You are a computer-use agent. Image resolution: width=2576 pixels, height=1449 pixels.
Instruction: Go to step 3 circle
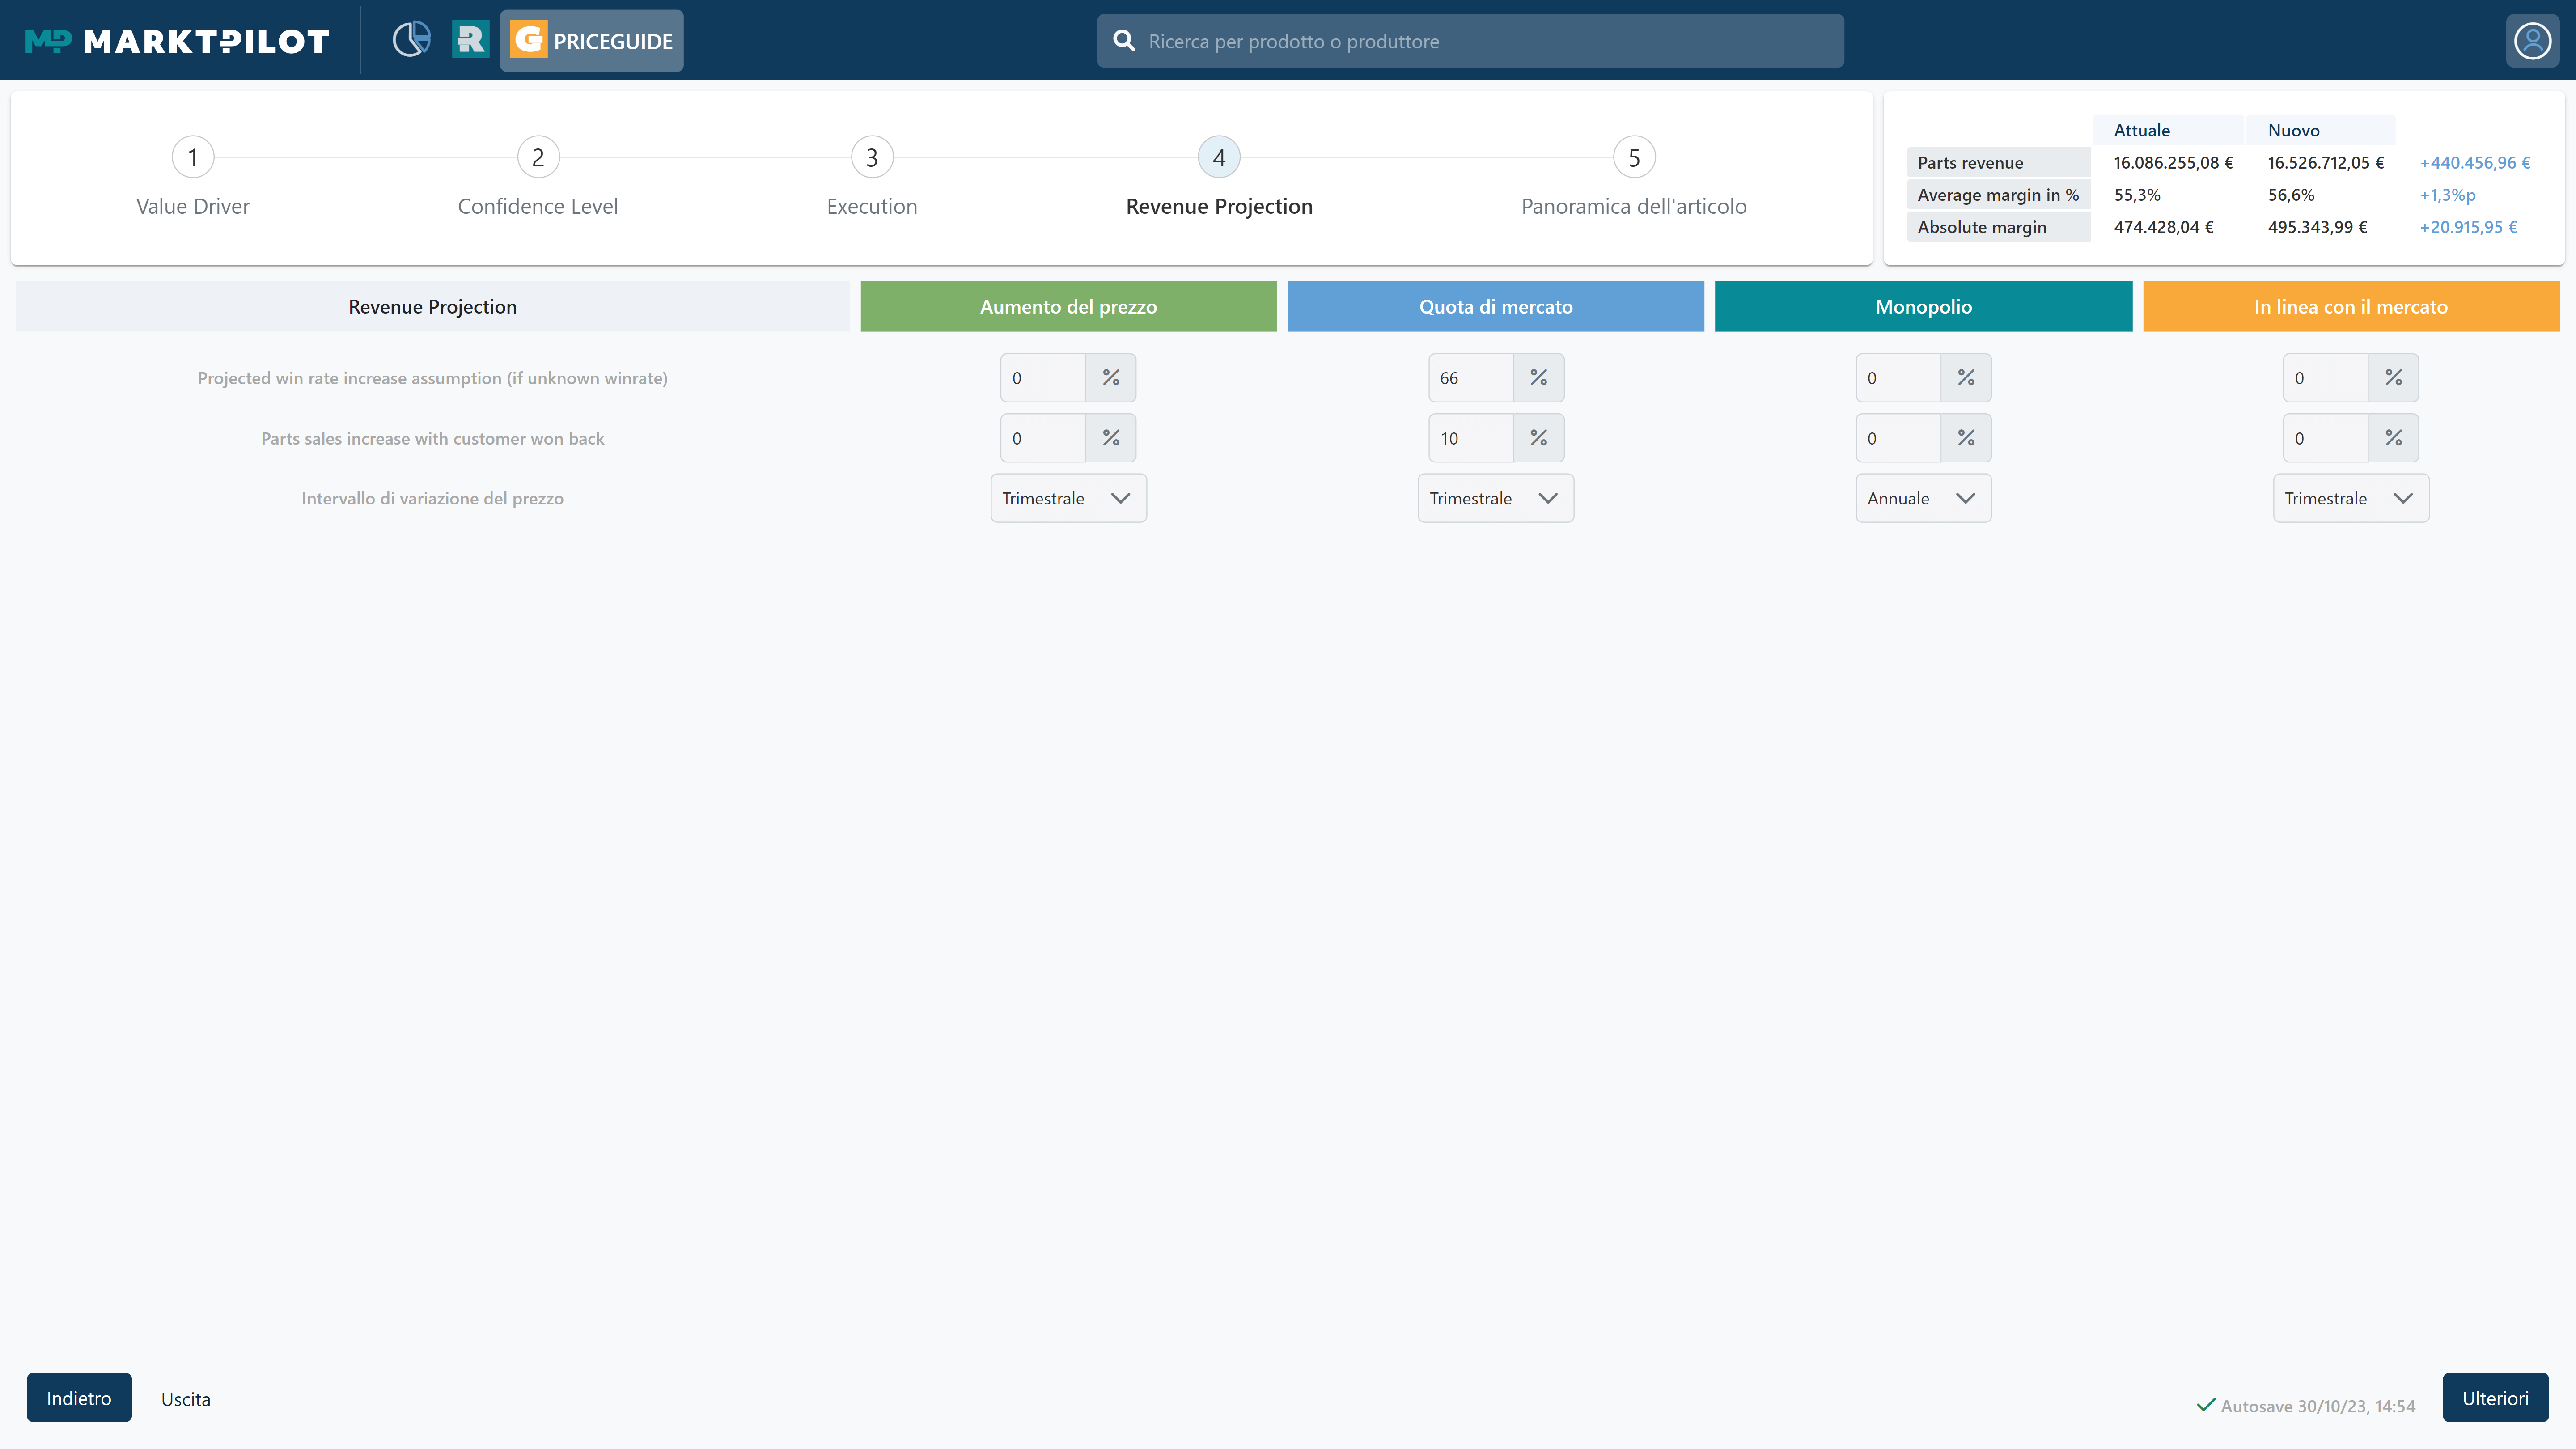point(872,157)
